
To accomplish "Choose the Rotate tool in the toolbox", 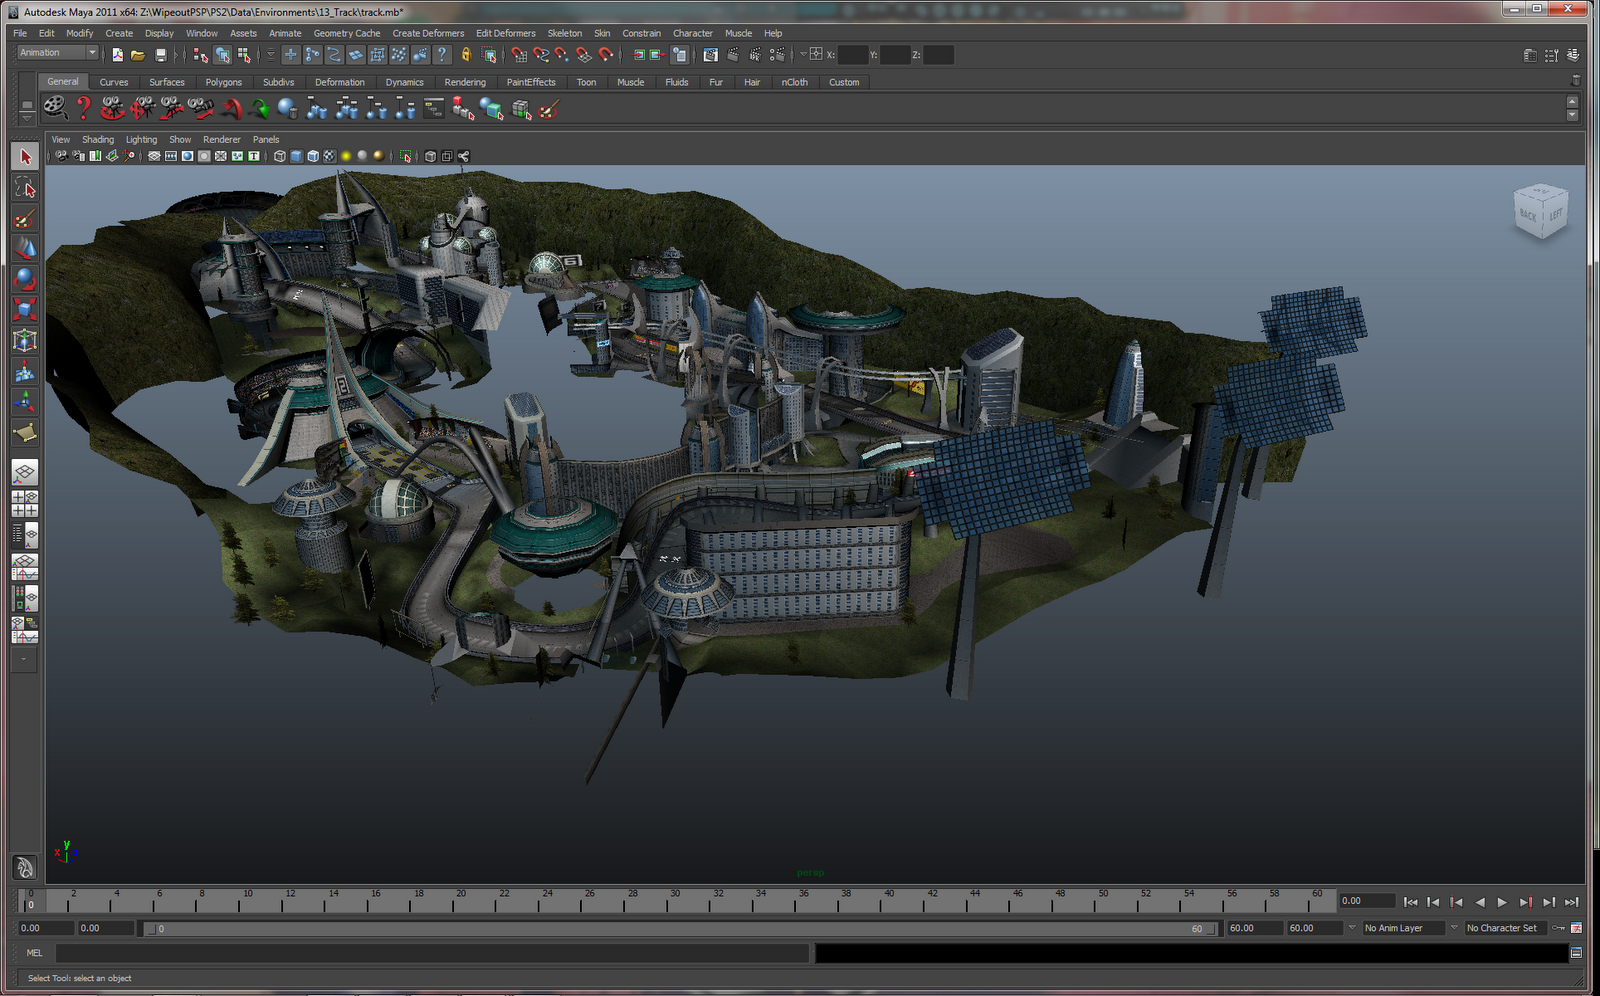I will [x=25, y=279].
